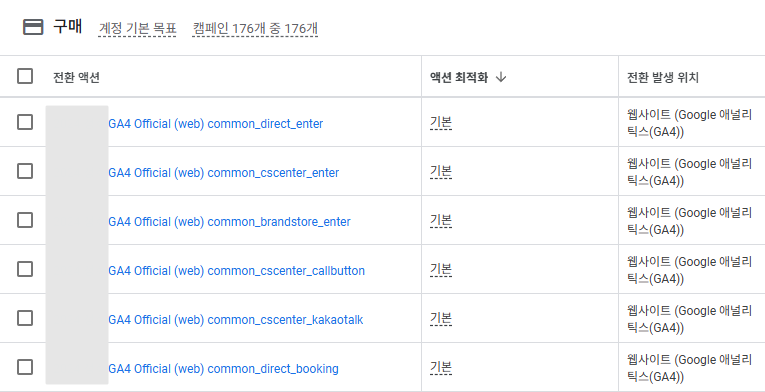
Task: Check the common_direct_enter row checkbox
Action: (25, 122)
